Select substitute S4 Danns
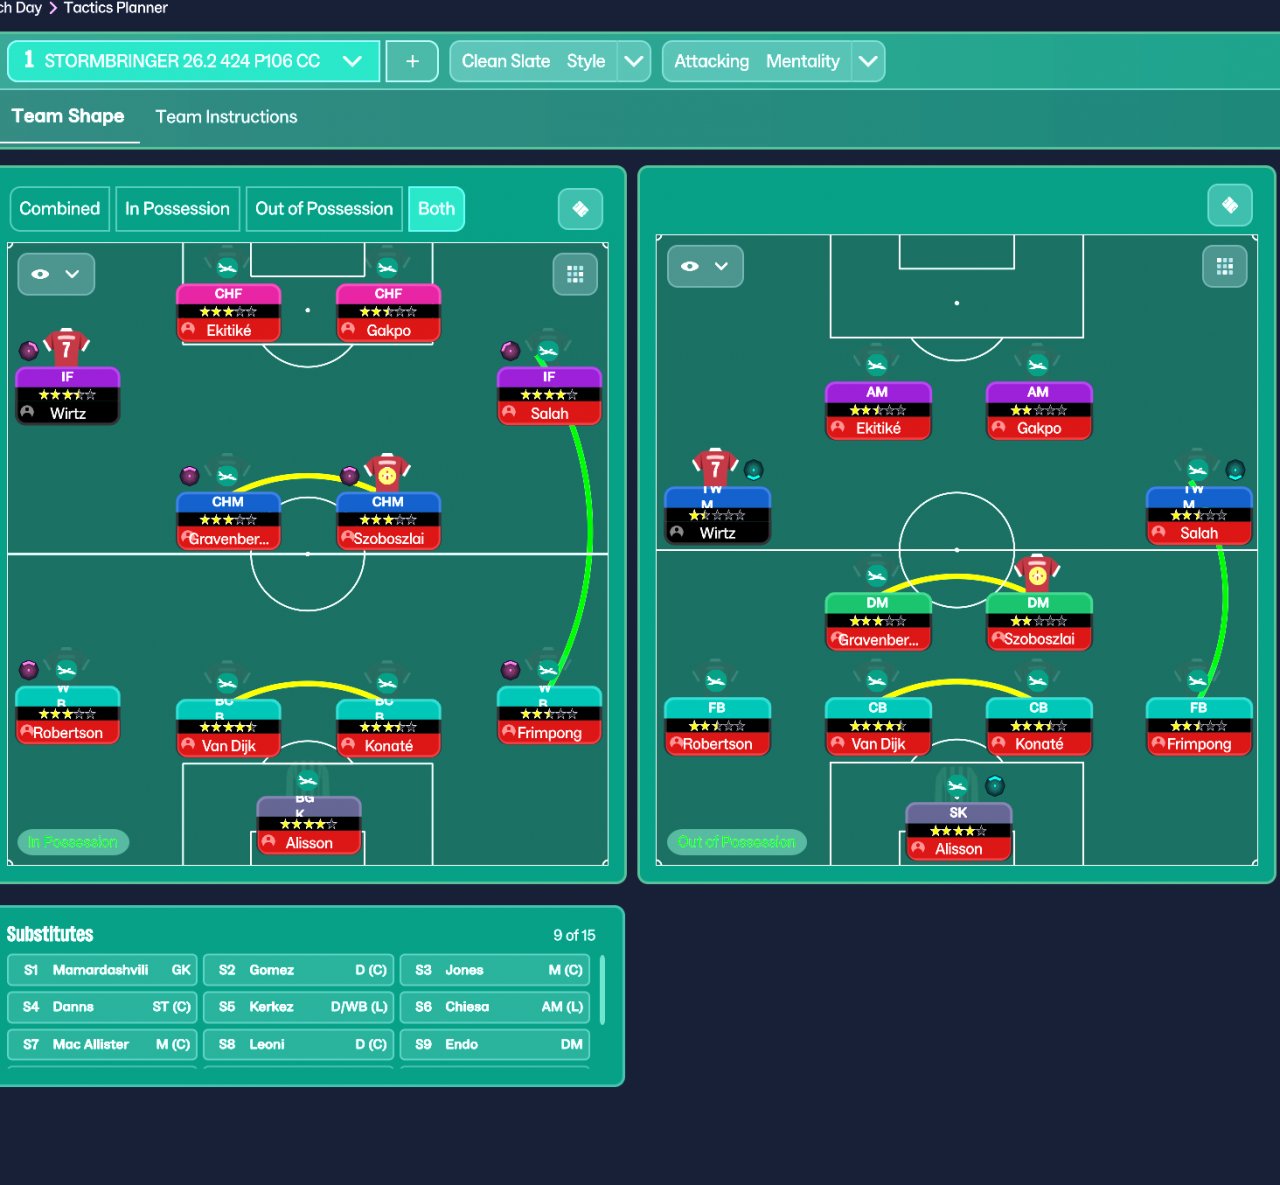Image resolution: width=1280 pixels, height=1185 pixels. point(102,1007)
